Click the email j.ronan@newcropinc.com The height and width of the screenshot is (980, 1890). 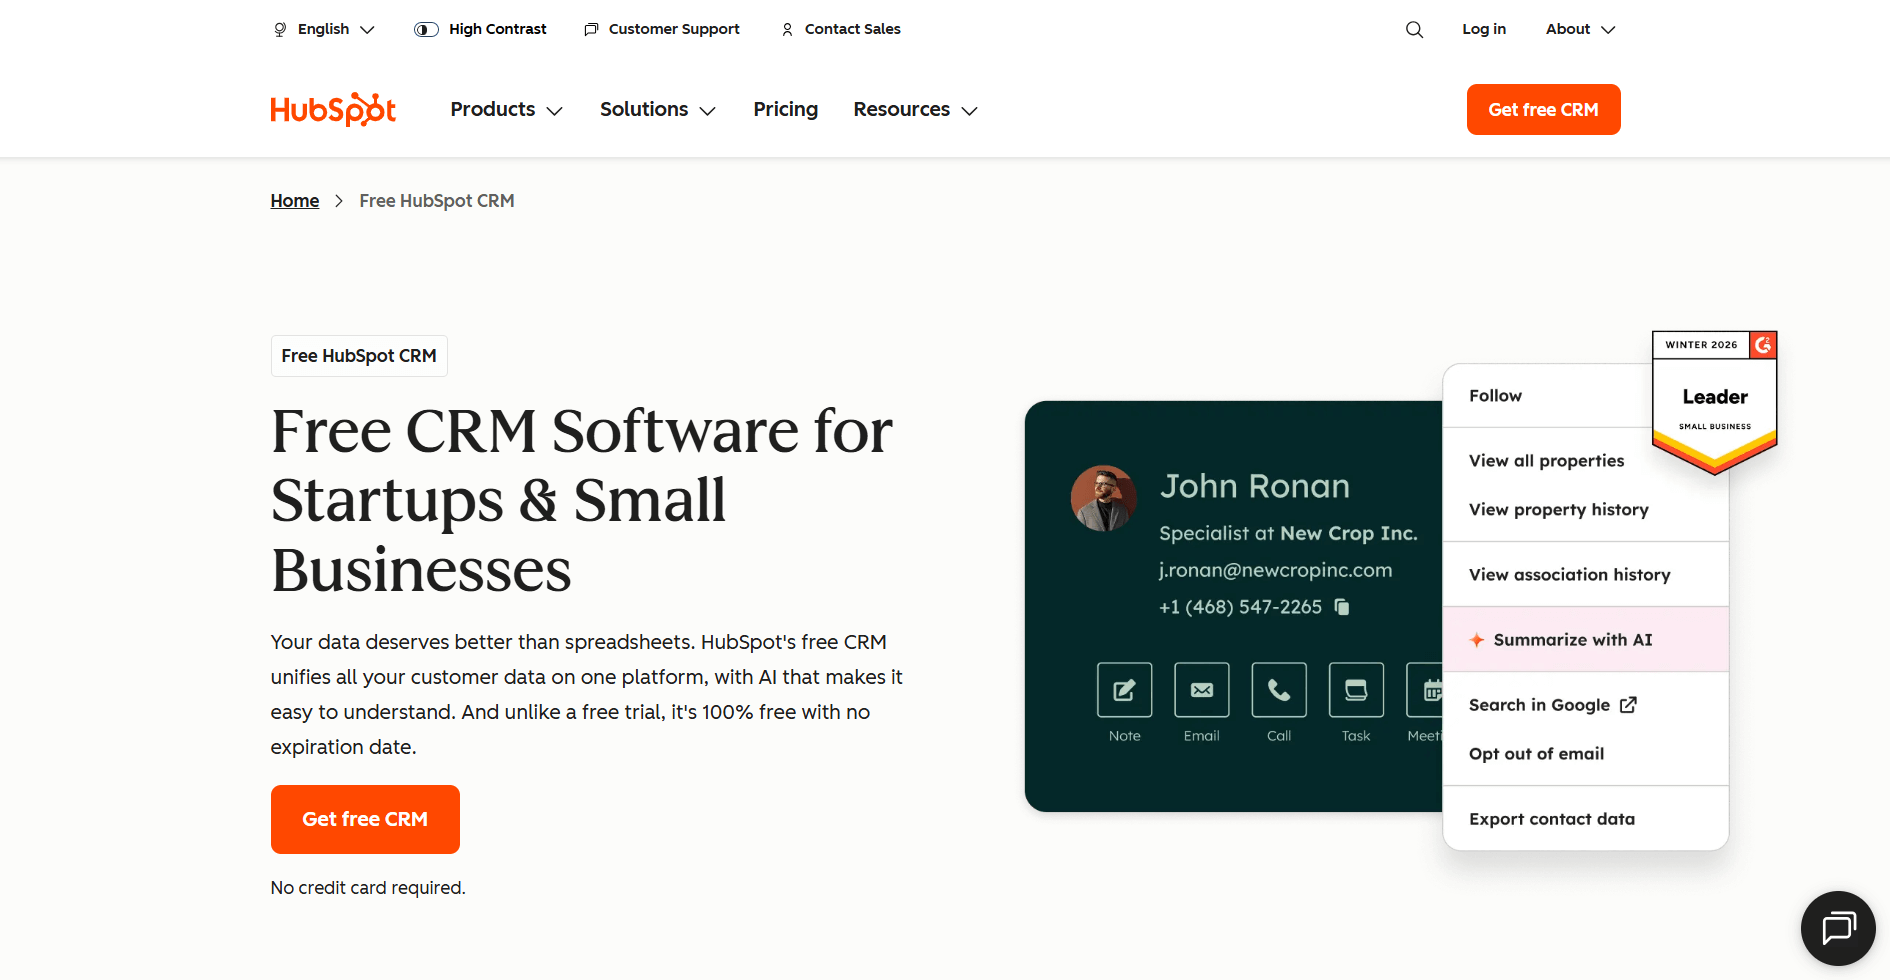pos(1275,570)
